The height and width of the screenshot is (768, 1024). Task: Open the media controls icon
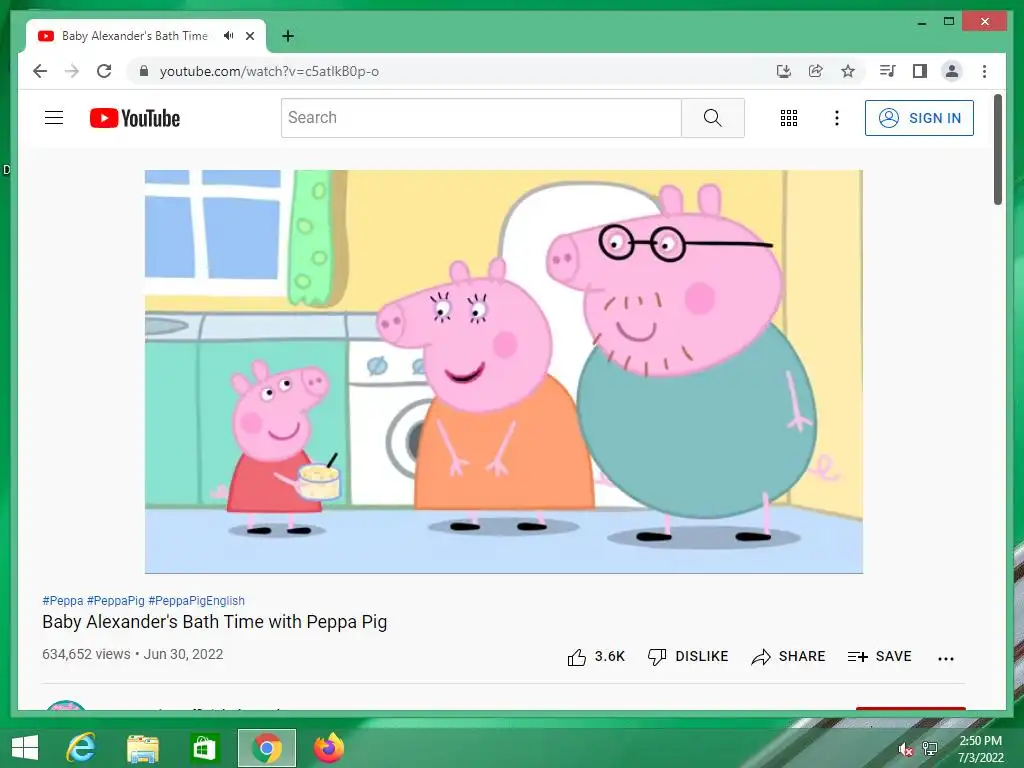click(x=887, y=71)
